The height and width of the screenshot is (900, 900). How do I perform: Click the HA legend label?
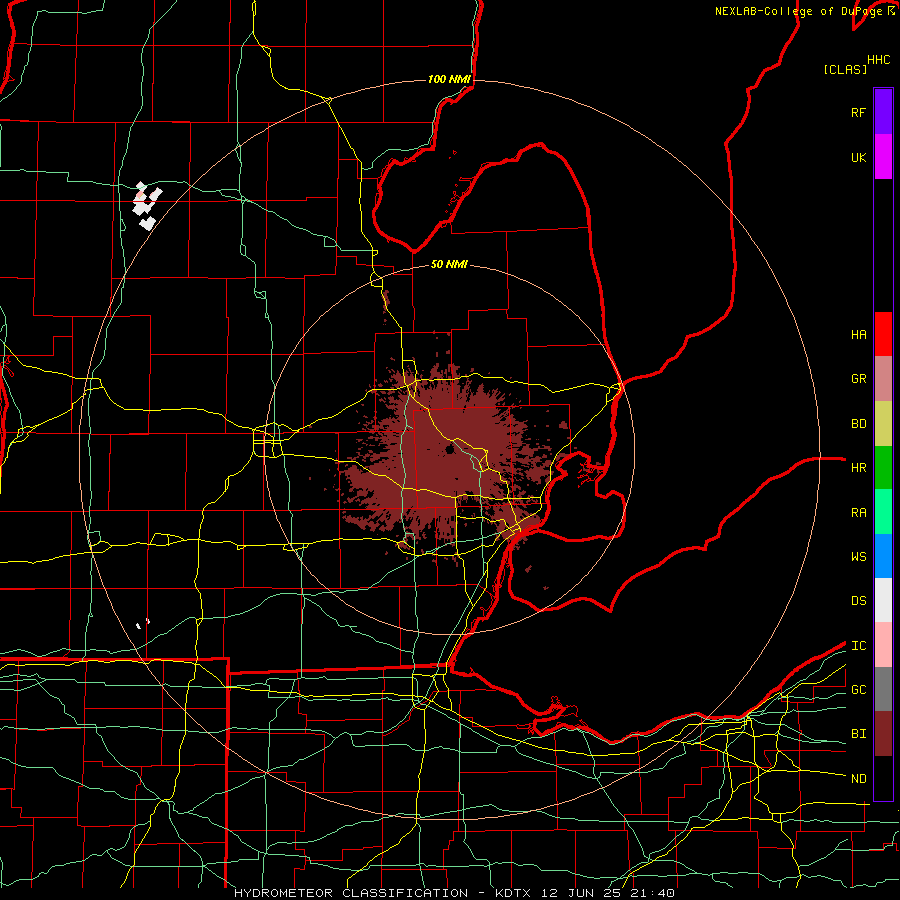[x=858, y=335]
